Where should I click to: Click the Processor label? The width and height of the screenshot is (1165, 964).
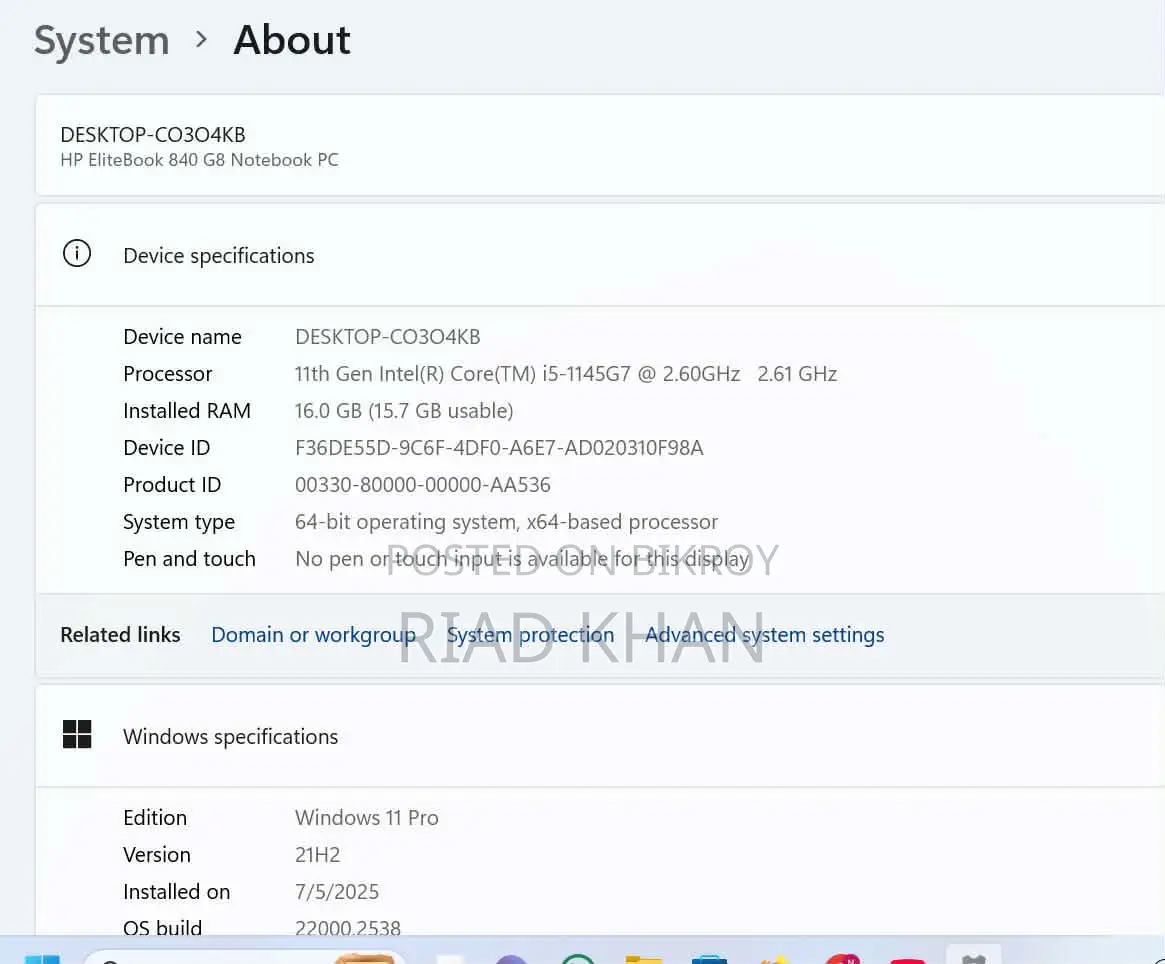pos(168,374)
